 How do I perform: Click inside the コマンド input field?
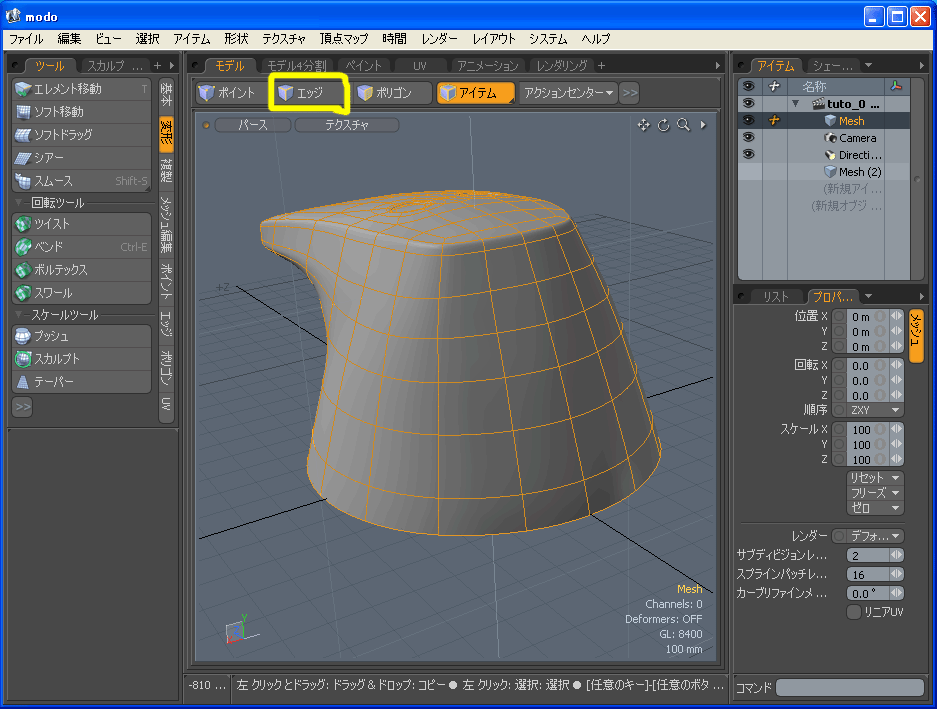click(x=850, y=687)
